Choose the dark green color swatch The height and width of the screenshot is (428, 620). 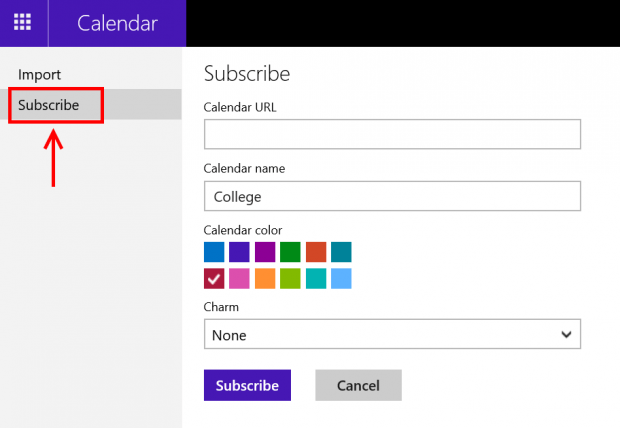(x=290, y=252)
